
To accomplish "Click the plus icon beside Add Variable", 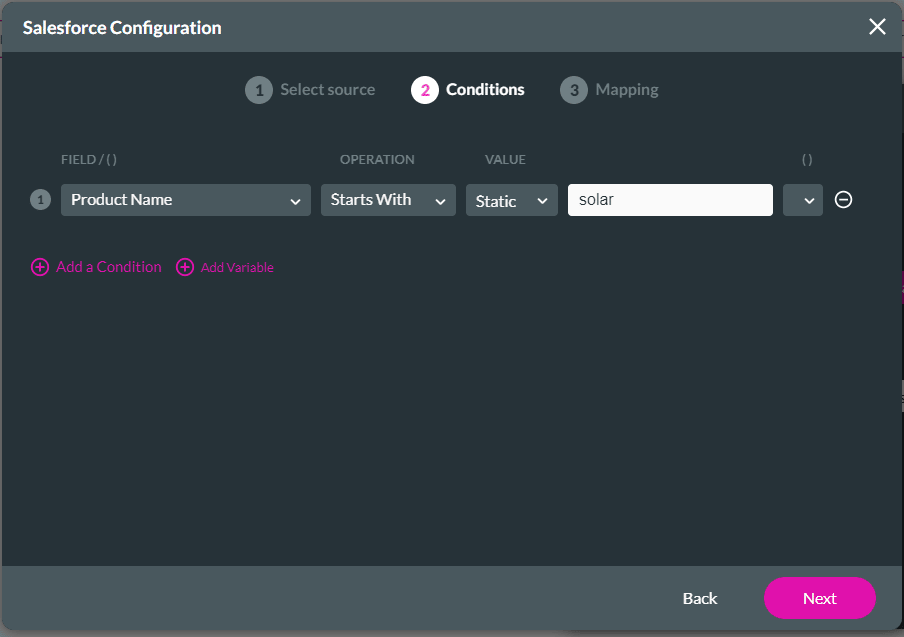I will (x=185, y=267).
